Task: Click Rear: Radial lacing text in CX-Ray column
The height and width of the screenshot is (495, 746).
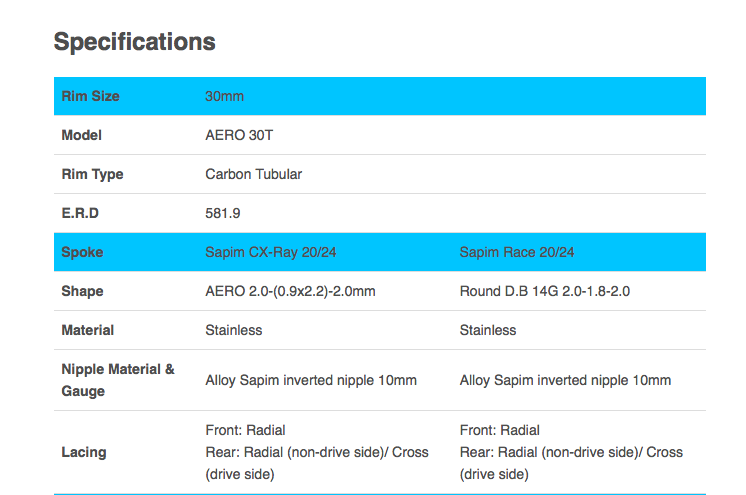Action: [x=317, y=463]
